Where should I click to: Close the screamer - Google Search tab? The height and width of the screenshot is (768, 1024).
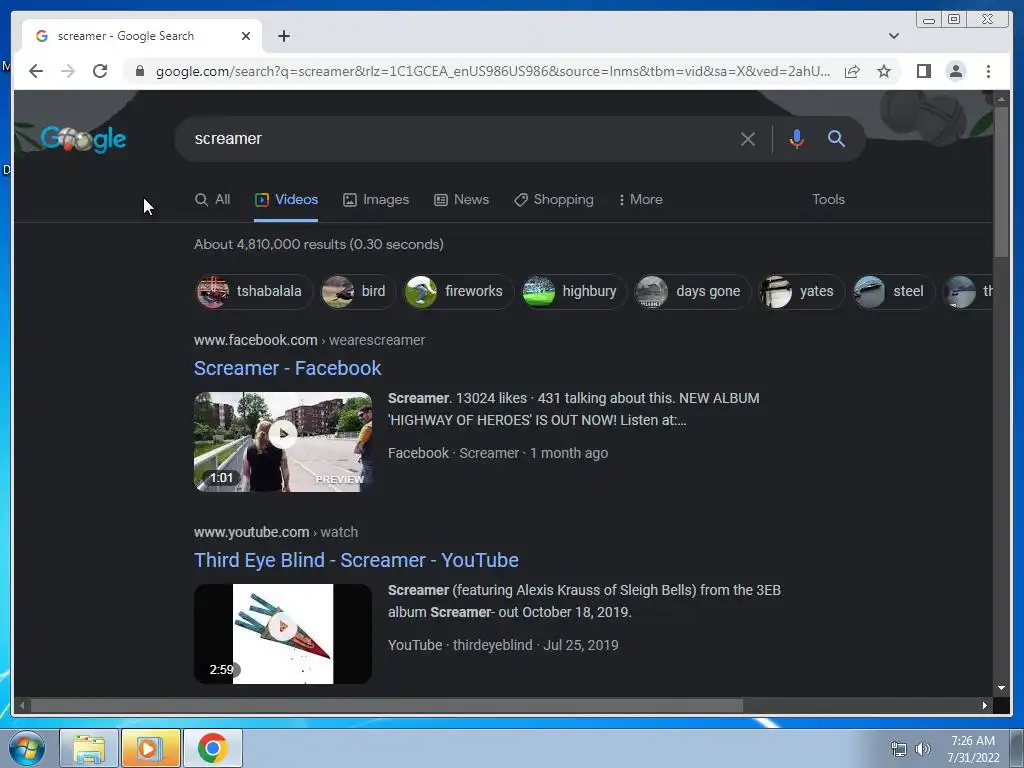coord(246,36)
